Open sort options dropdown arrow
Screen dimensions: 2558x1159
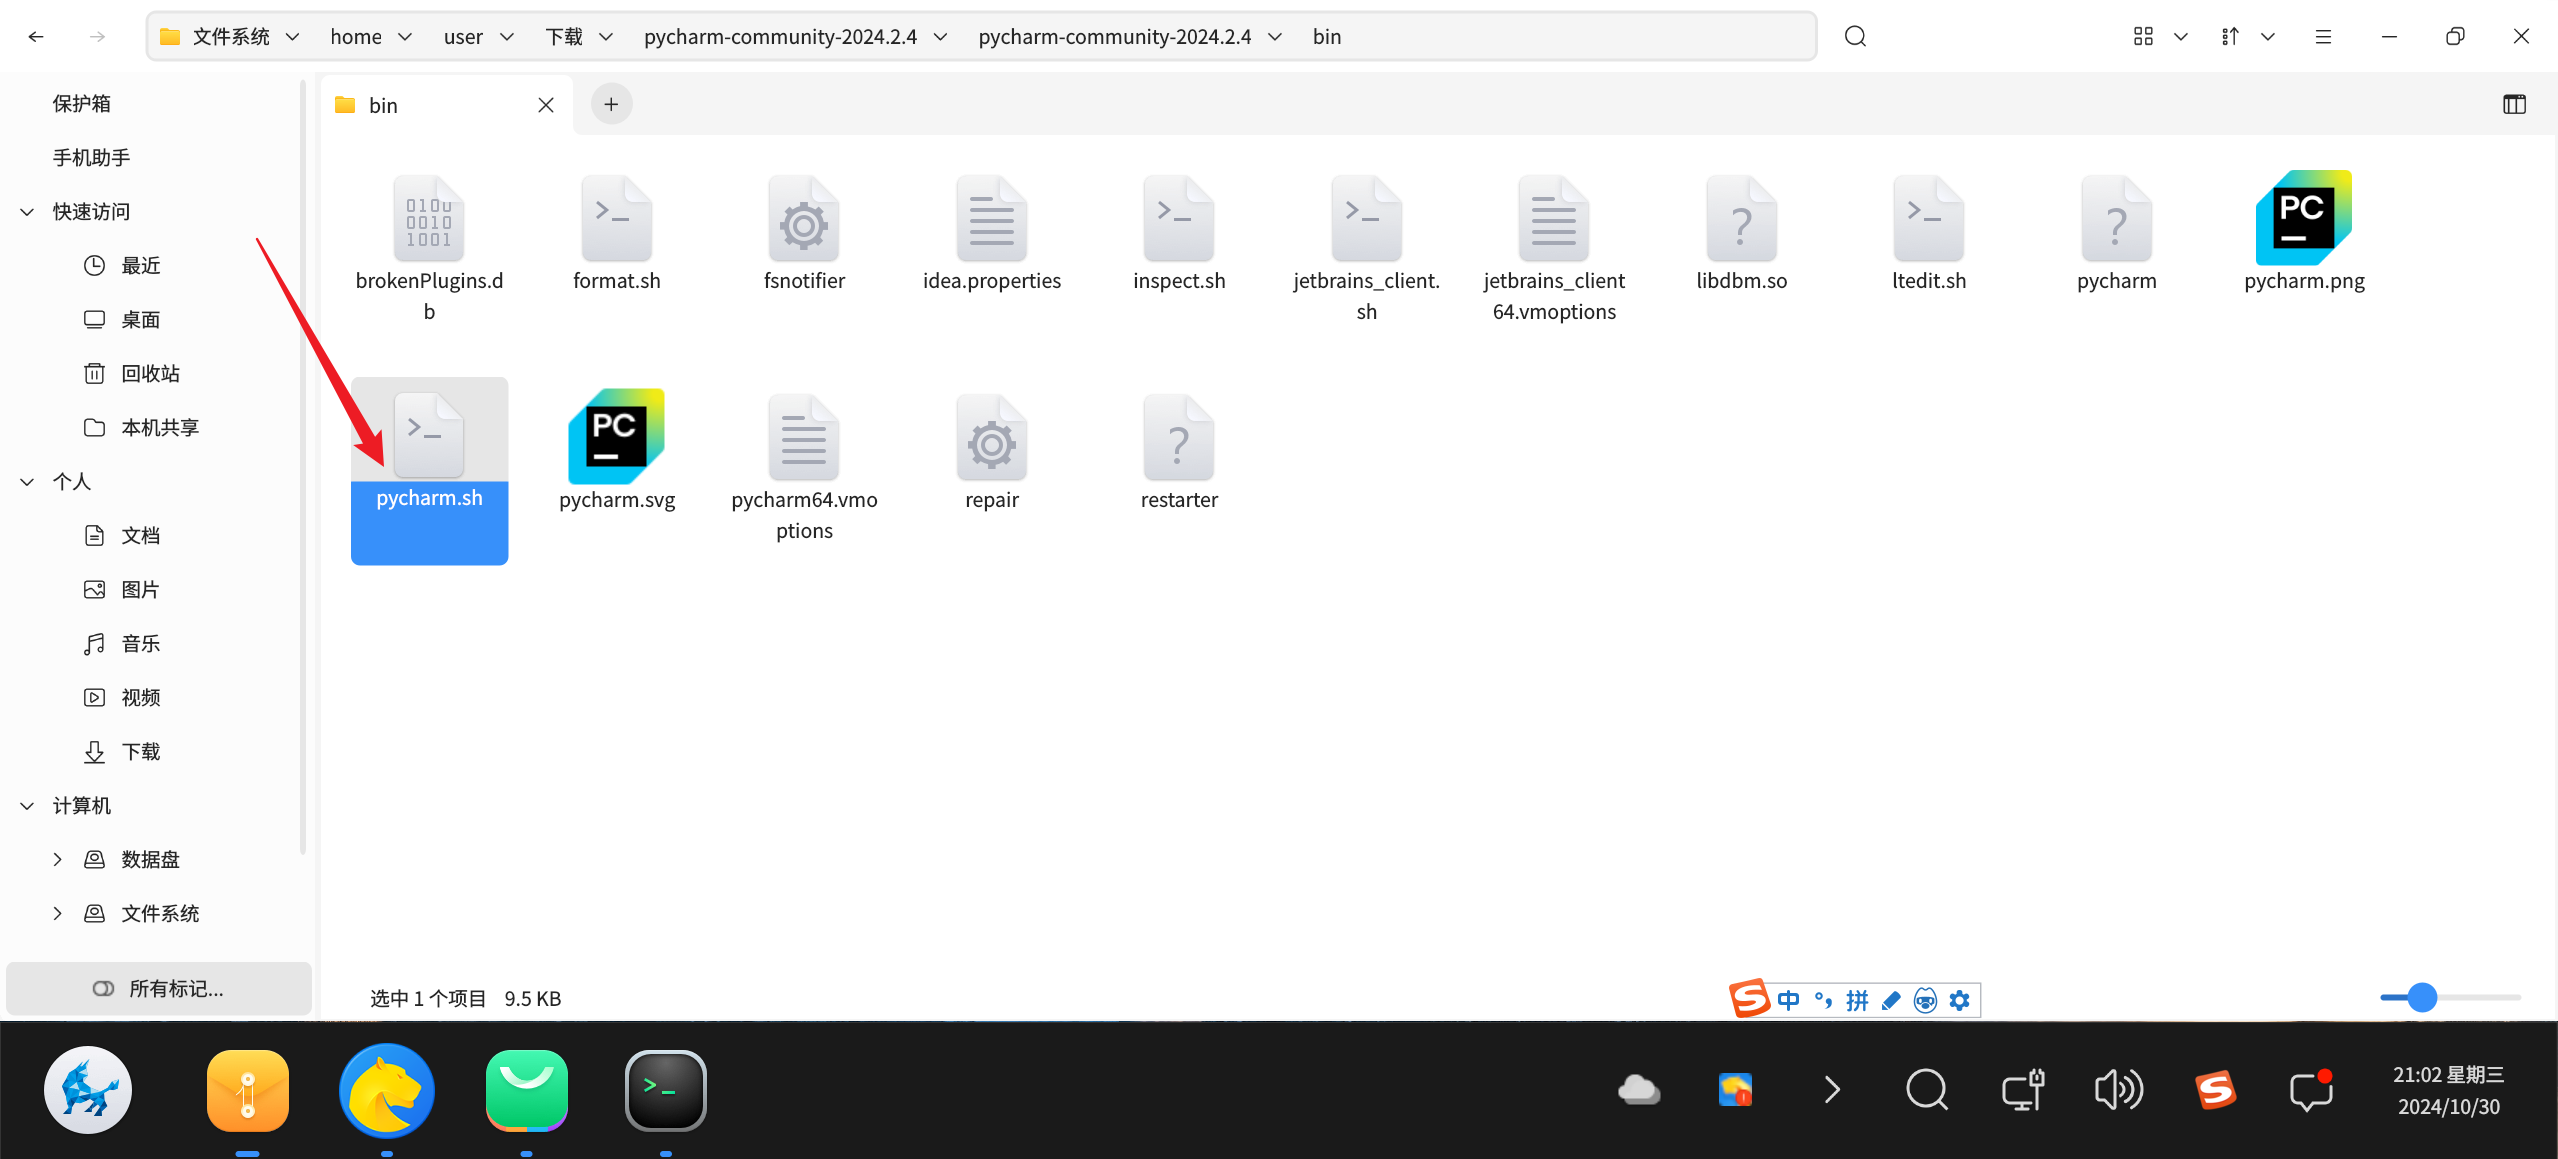tap(2268, 37)
